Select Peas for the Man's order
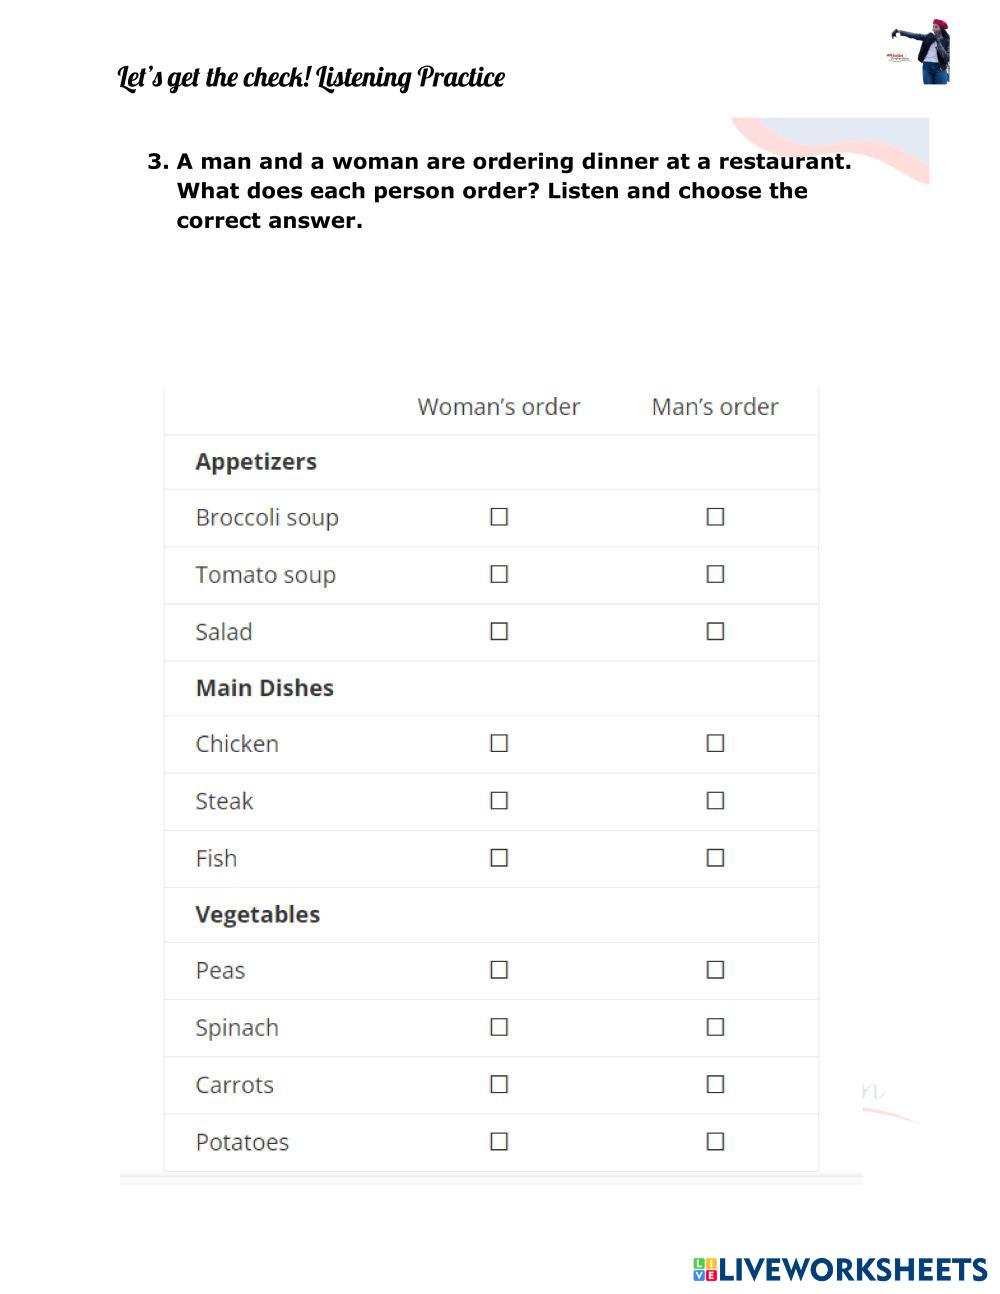1000x1294 pixels. tap(715, 970)
